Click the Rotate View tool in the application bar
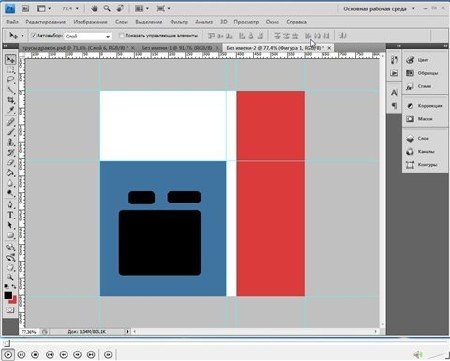The width and height of the screenshot is (450, 361). 120,9
